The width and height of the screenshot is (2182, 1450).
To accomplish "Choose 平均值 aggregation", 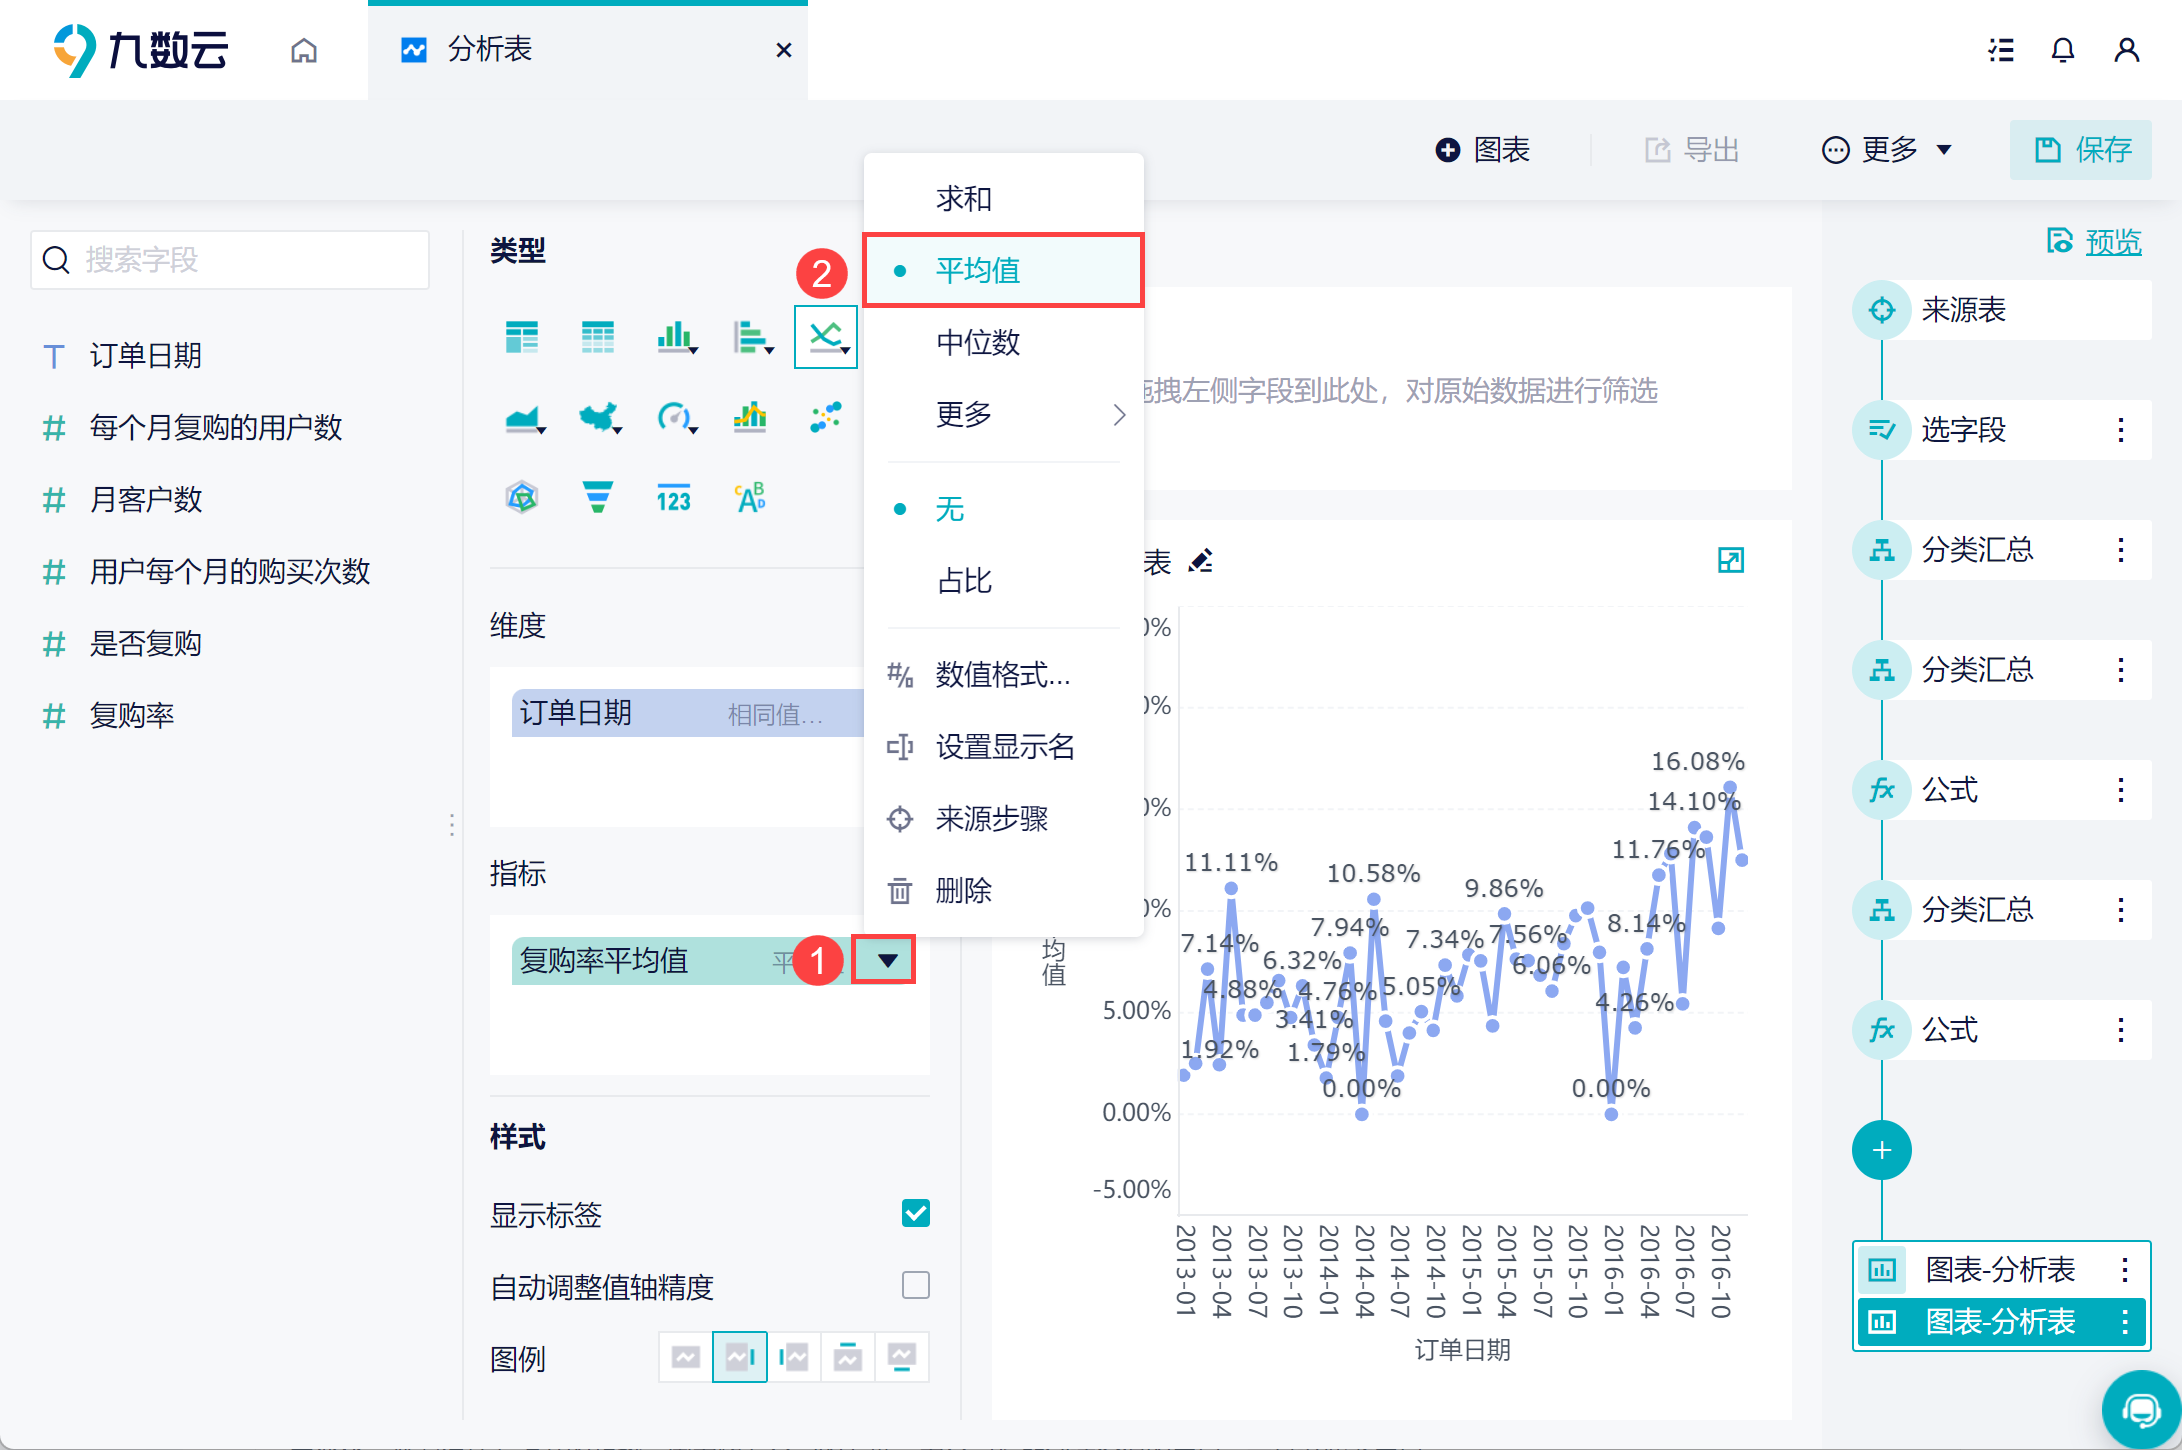I will (1003, 270).
